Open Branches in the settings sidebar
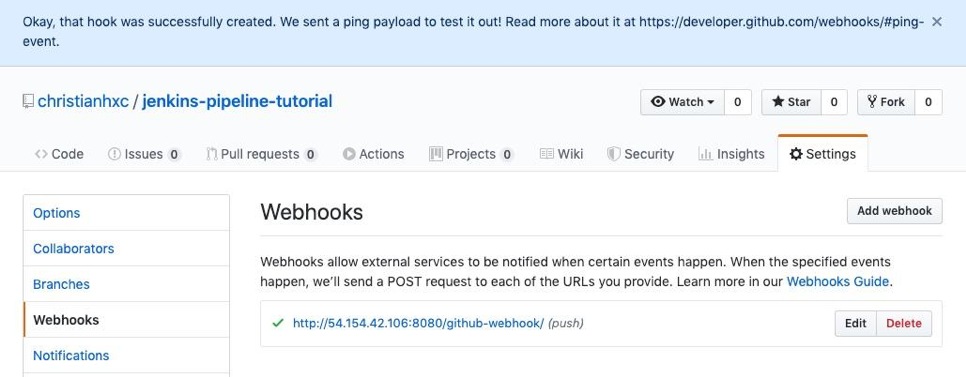 tap(126, 285)
